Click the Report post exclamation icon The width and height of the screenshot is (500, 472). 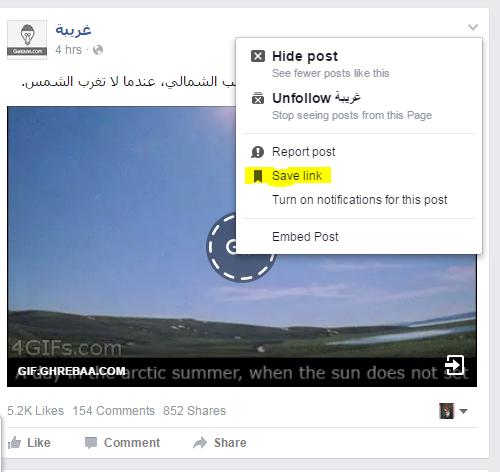coord(257,152)
